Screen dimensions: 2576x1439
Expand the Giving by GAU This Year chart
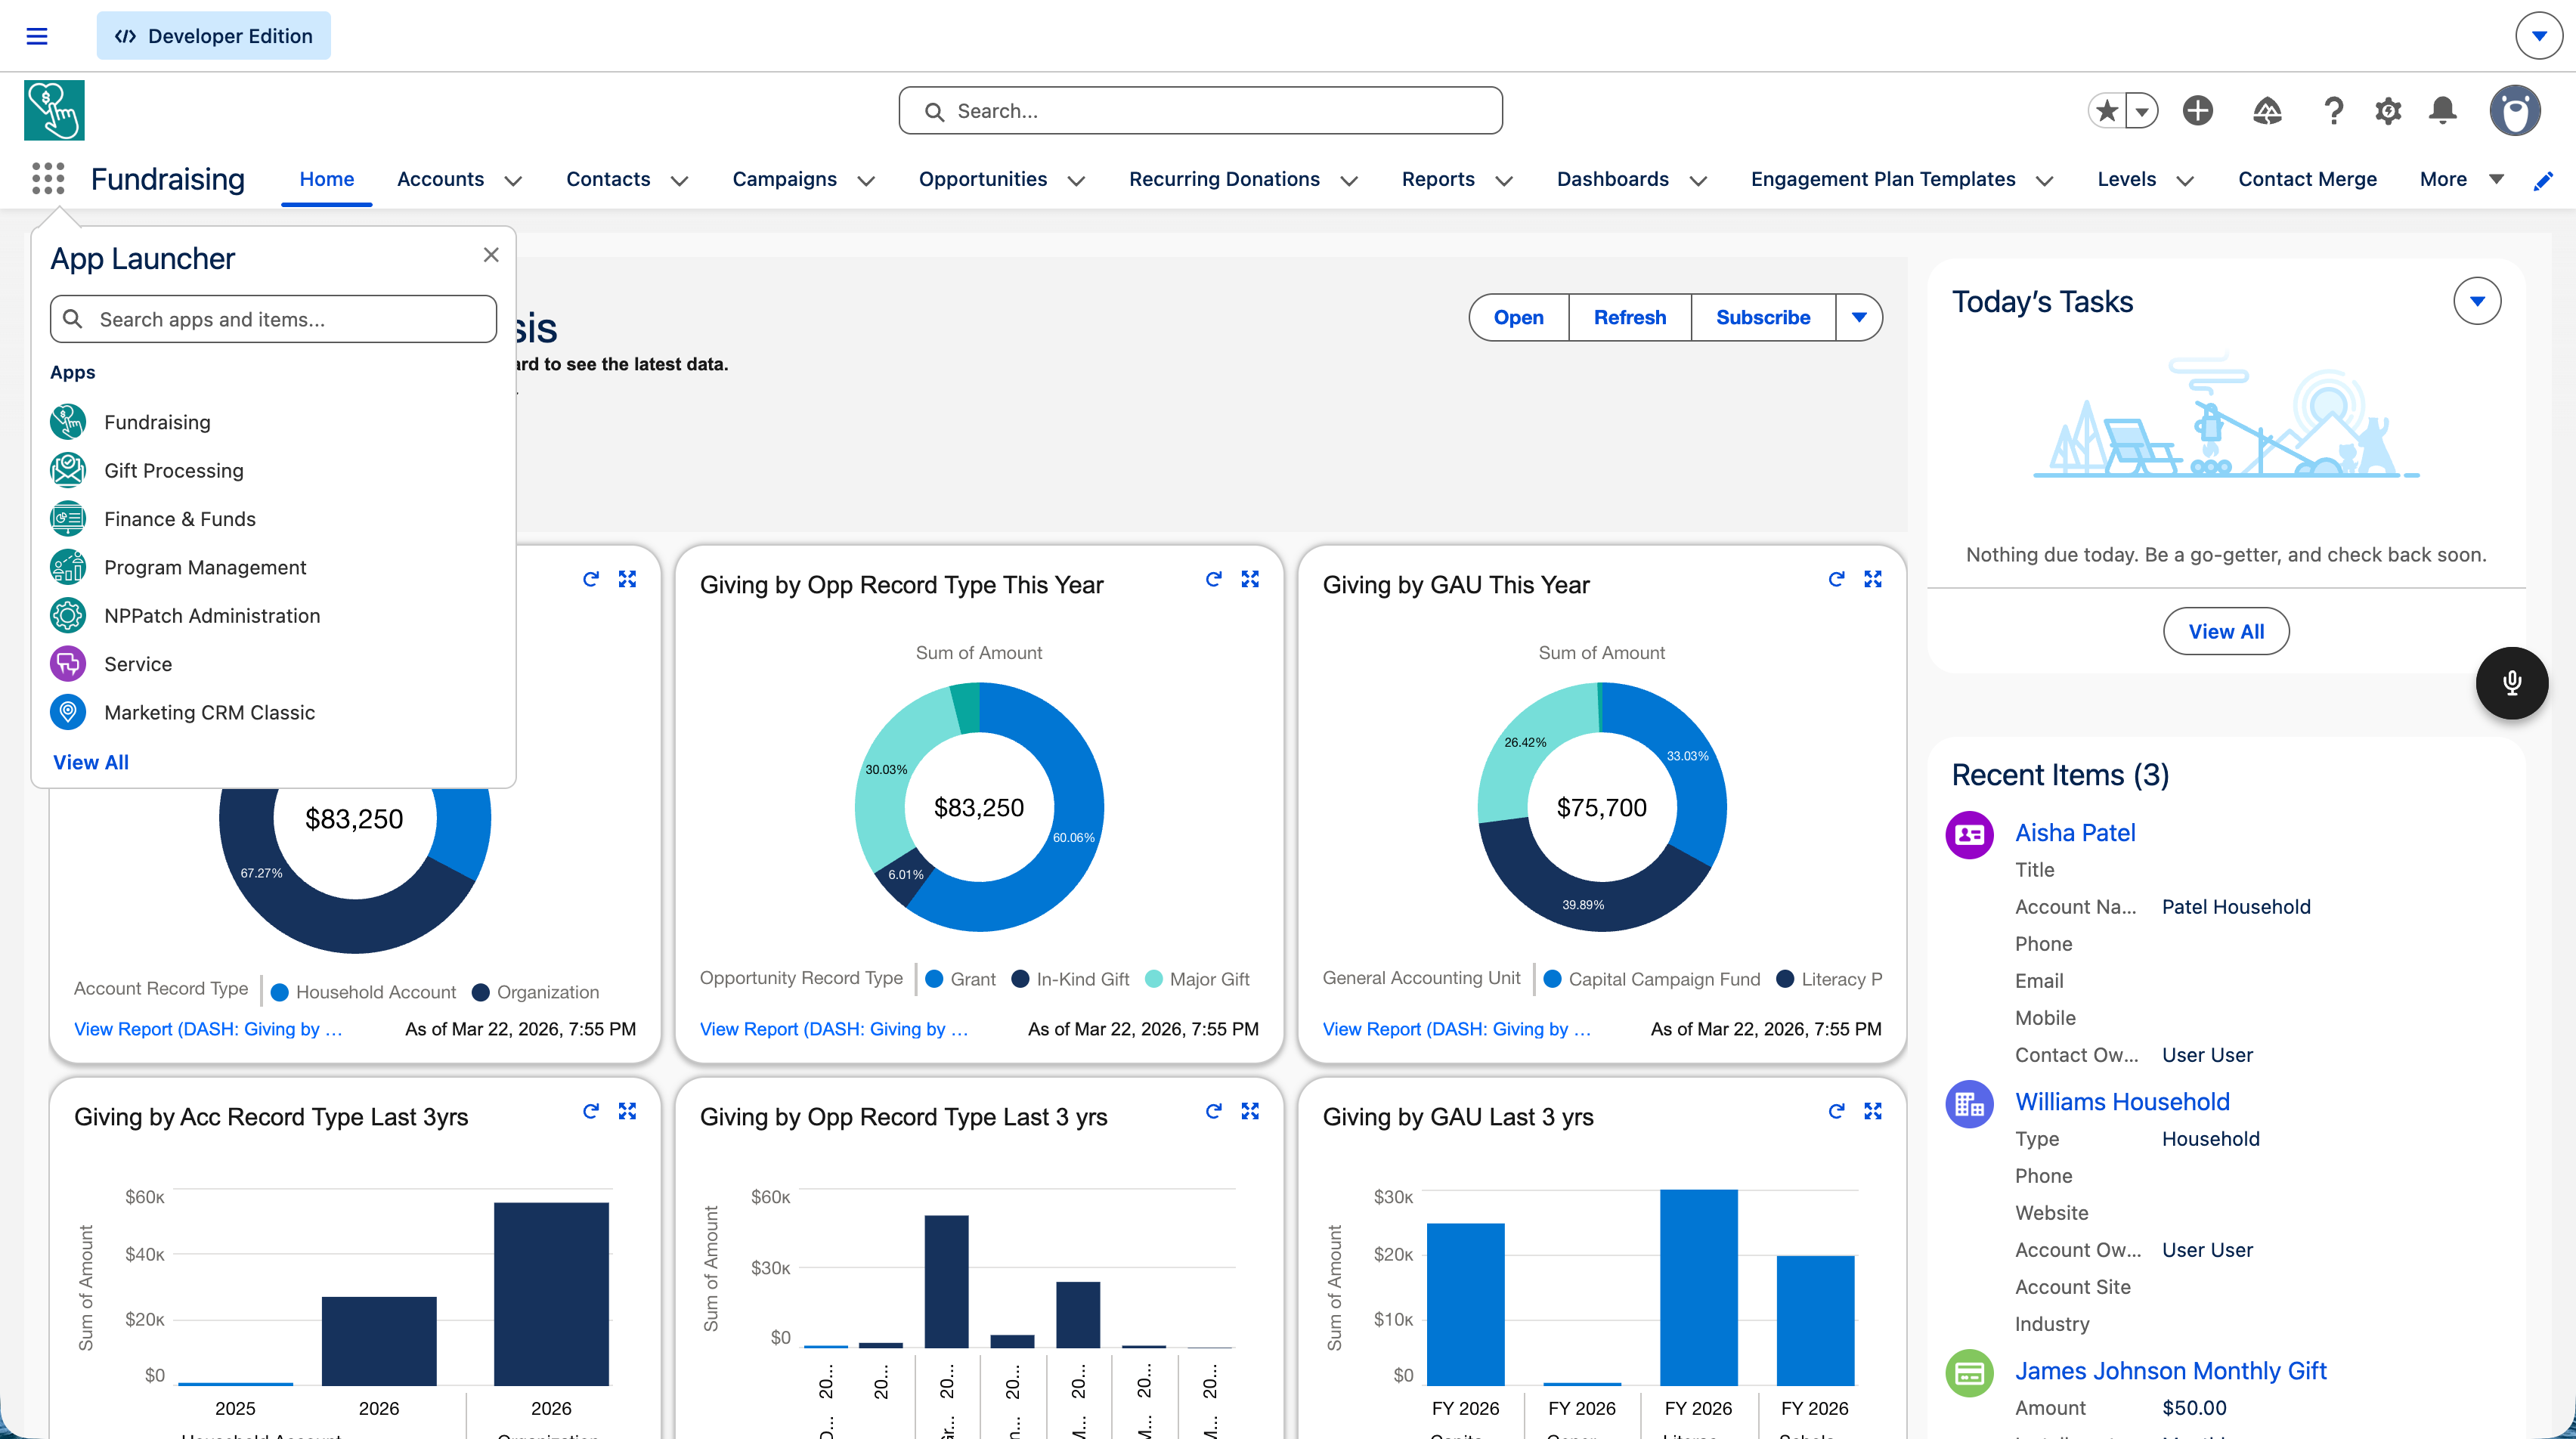[x=1872, y=579]
